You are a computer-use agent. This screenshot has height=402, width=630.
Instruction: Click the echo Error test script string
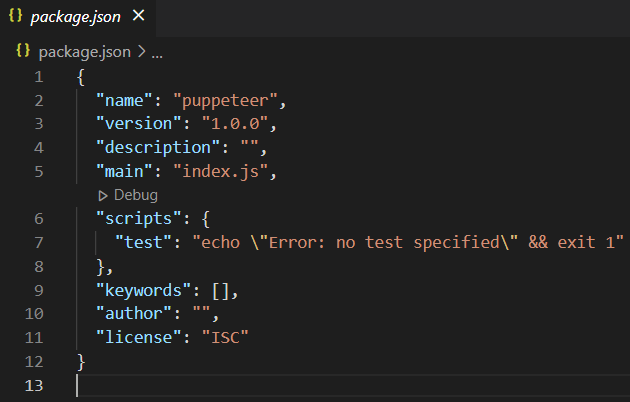point(408,243)
